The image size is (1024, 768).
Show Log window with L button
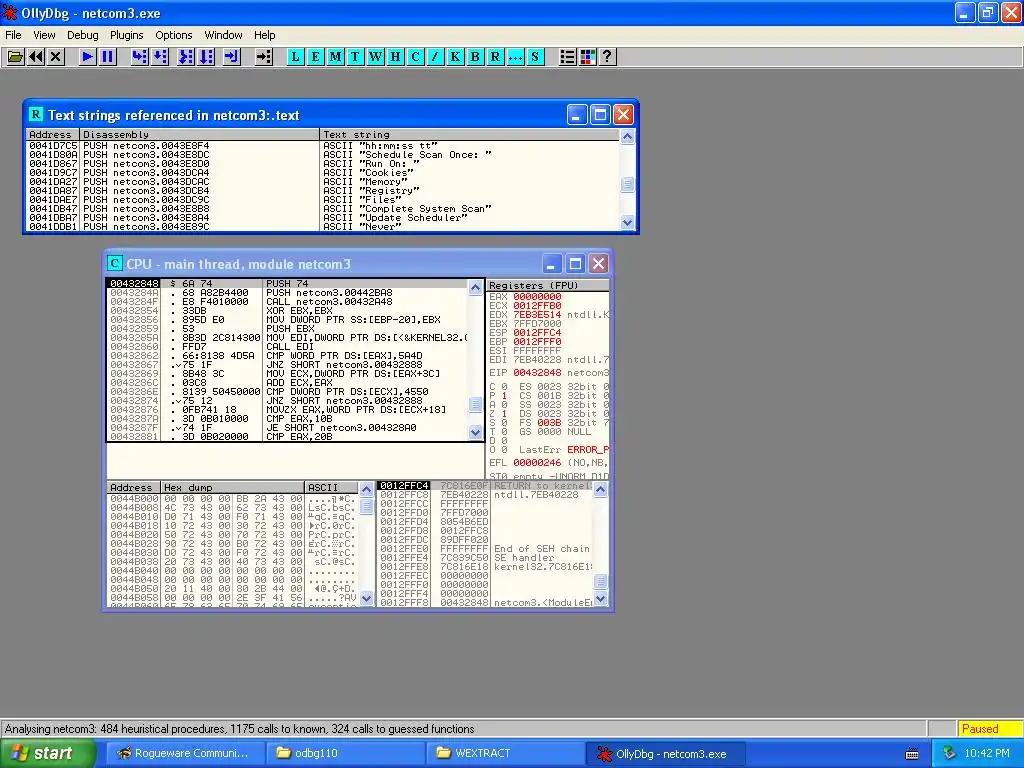295,57
